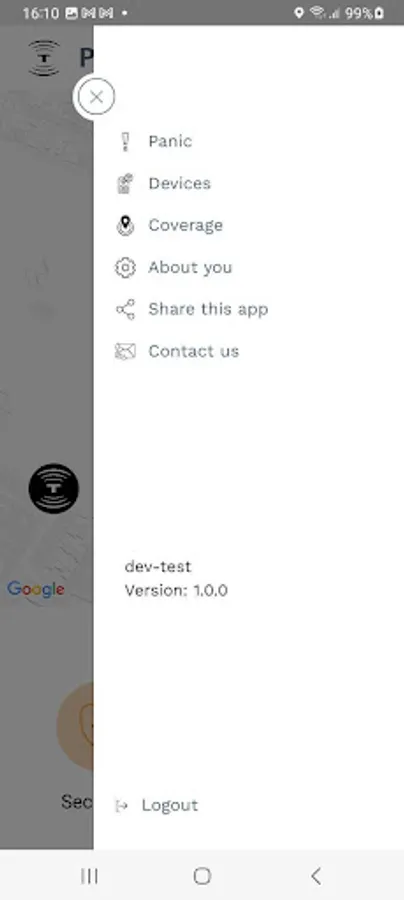Tap the Android home button
Screen dimensions: 404x900
tap(202, 876)
